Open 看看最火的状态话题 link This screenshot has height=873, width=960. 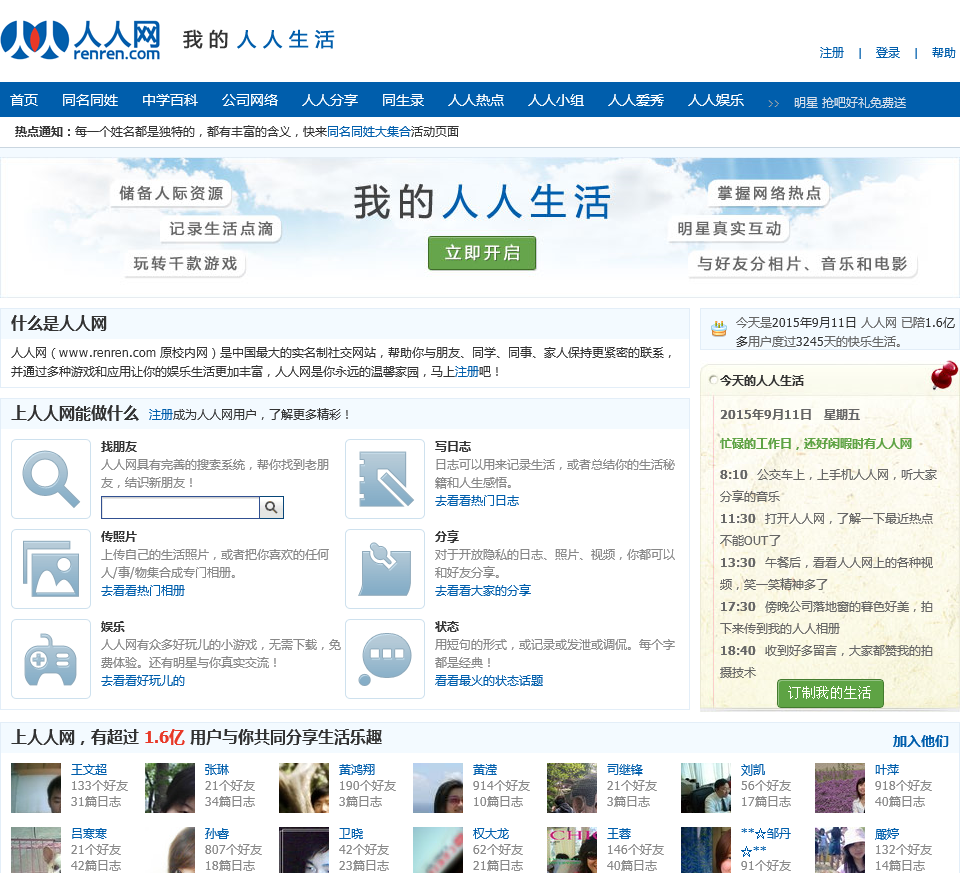click(489, 681)
